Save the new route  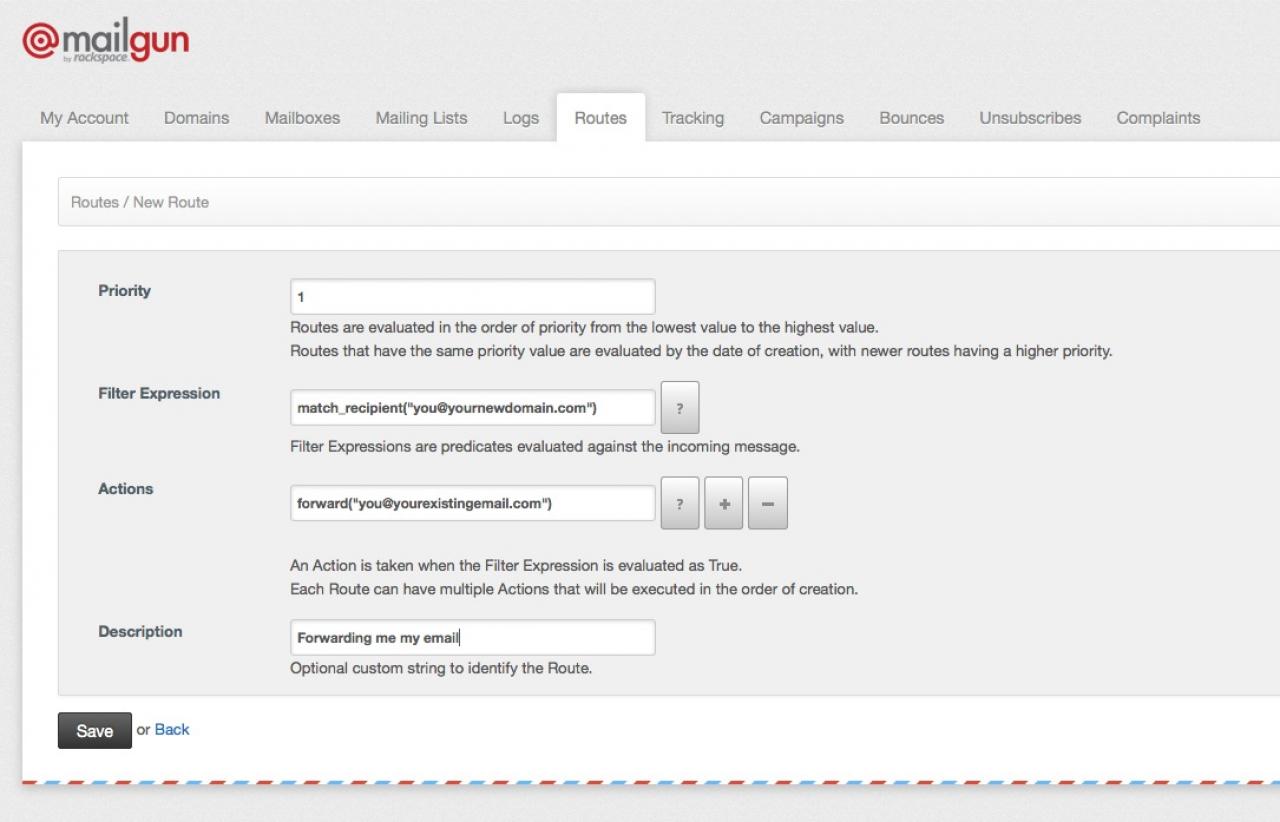(x=95, y=730)
